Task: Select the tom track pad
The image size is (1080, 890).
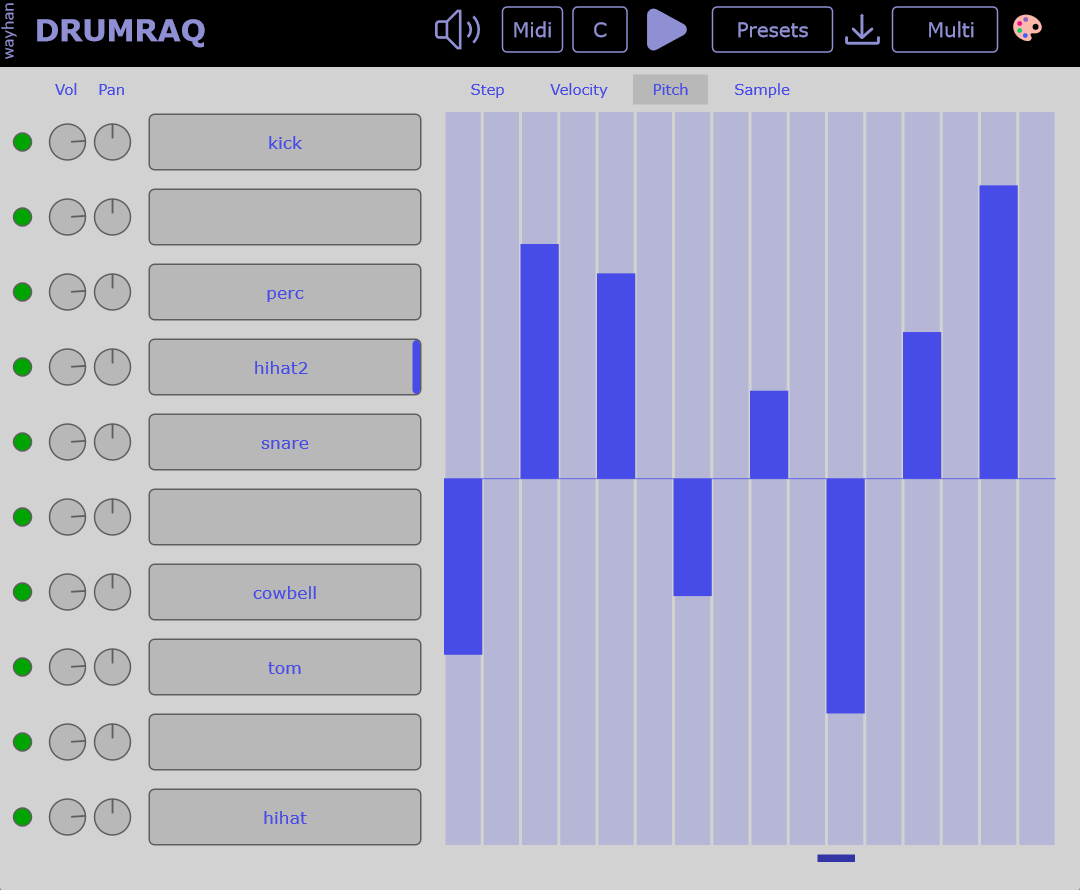Action: coord(284,667)
